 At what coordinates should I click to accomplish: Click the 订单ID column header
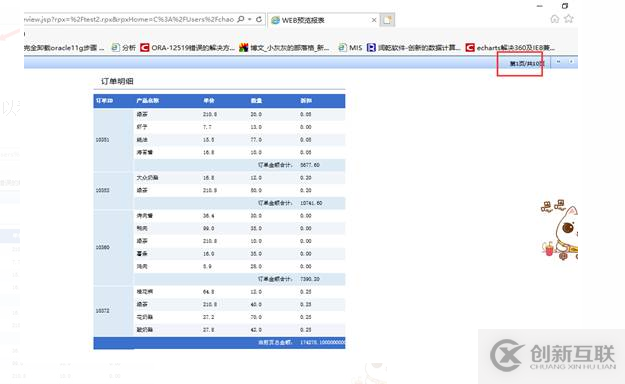[104, 101]
